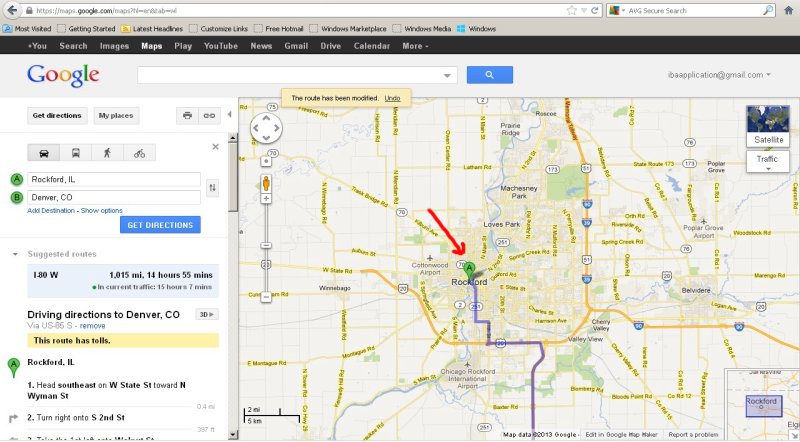Open Gmail in Google bar
800x442 pixels.
click(296, 46)
